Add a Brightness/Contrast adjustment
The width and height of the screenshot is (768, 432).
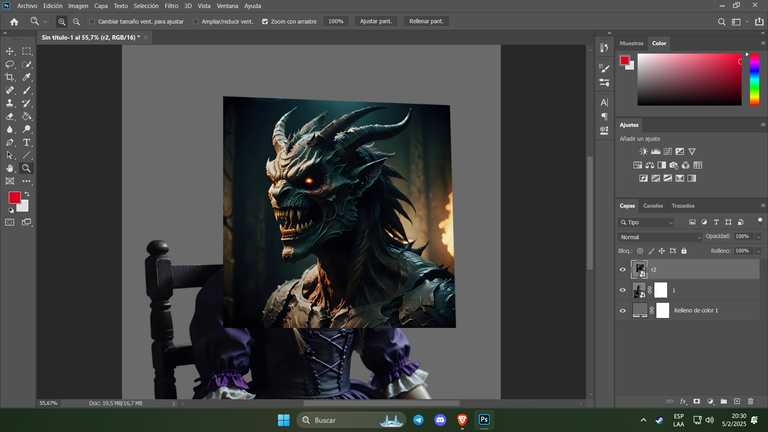[644, 151]
